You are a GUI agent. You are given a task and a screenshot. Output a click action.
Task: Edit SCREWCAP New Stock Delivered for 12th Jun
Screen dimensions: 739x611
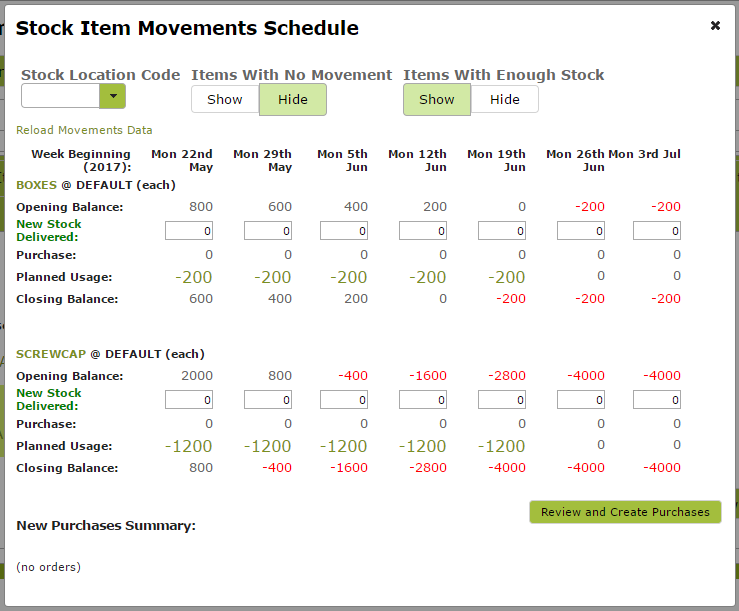tap(423, 400)
